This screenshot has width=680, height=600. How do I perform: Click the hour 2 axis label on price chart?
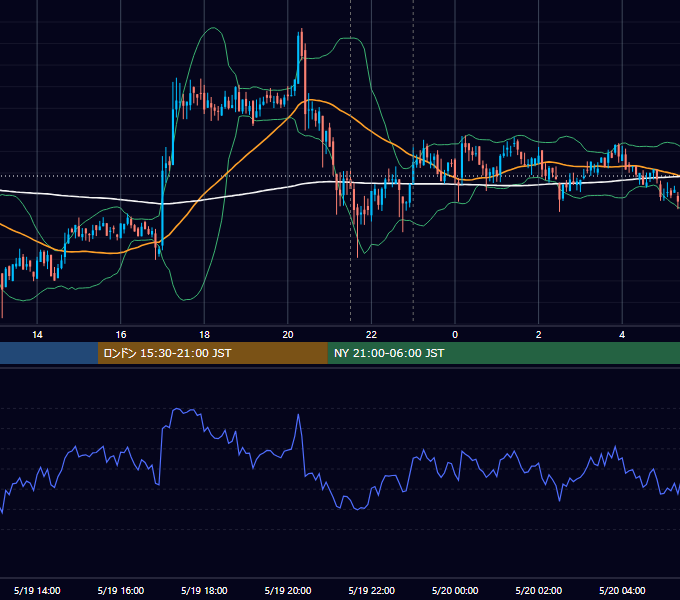point(539,335)
